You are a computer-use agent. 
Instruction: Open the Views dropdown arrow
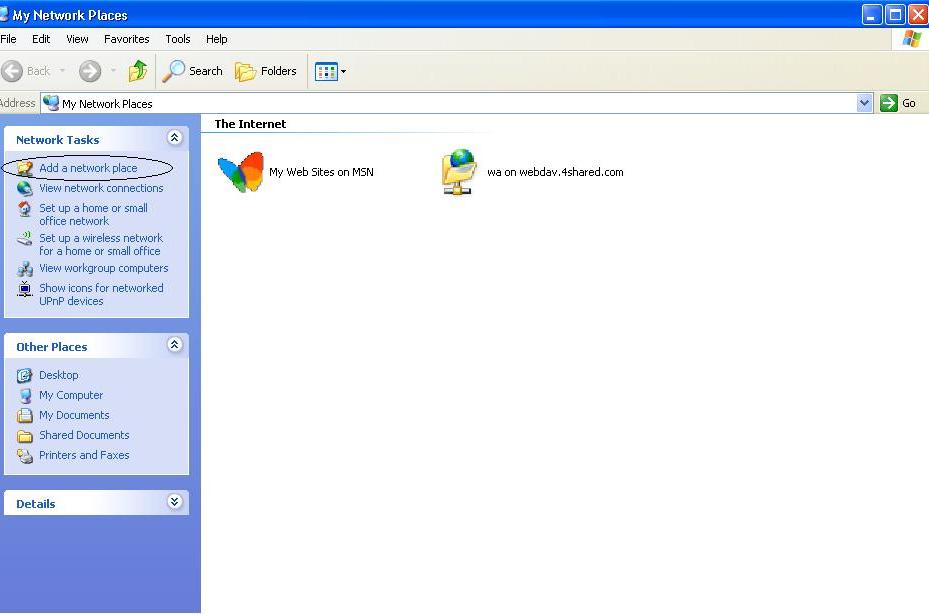pos(344,72)
